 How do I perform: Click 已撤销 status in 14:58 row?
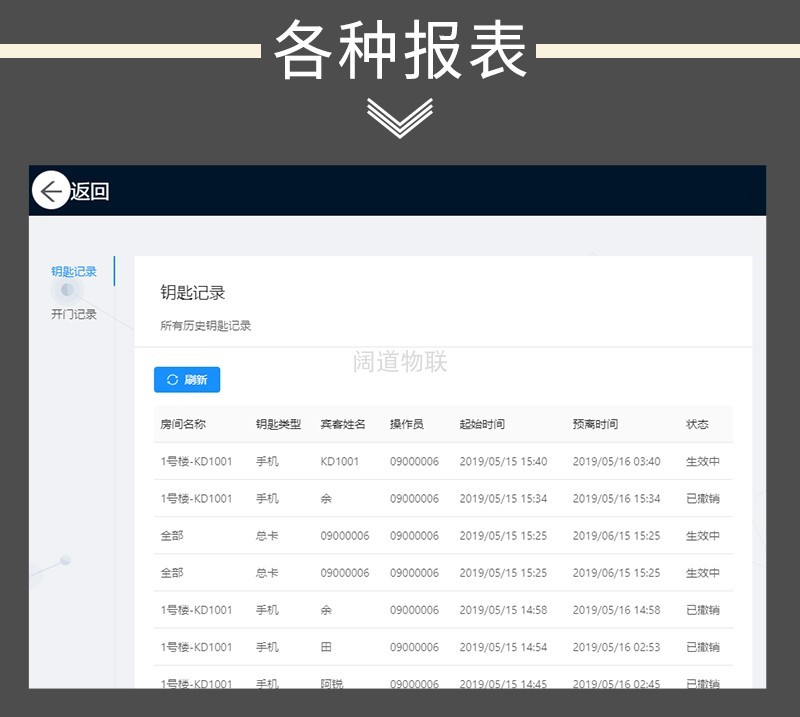(x=703, y=610)
